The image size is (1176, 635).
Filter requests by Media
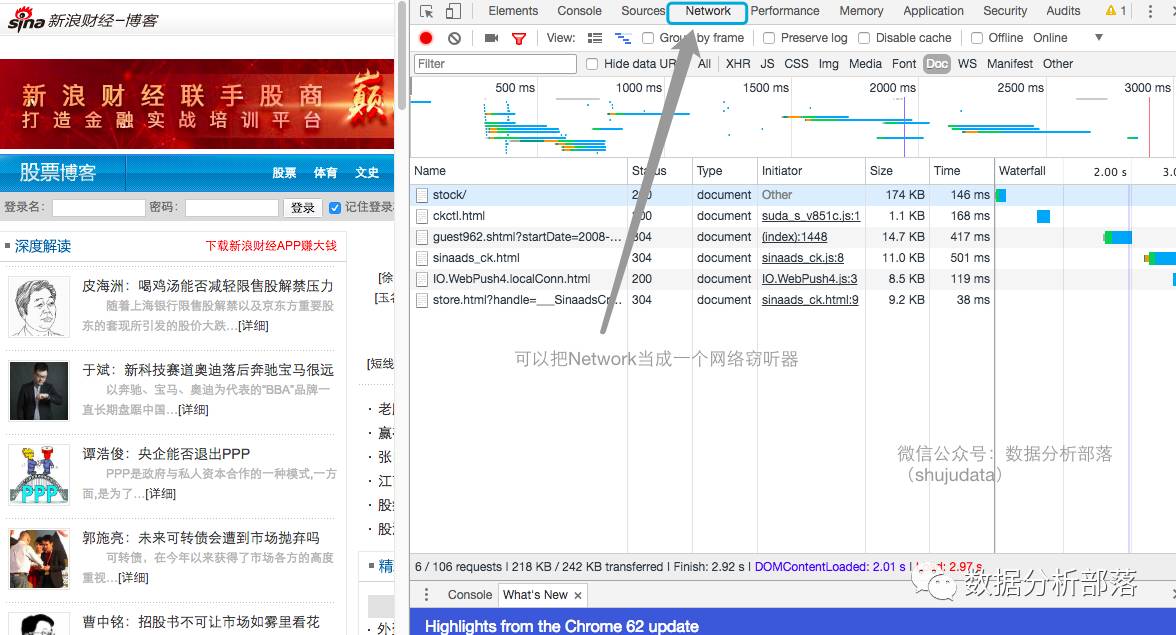point(865,64)
